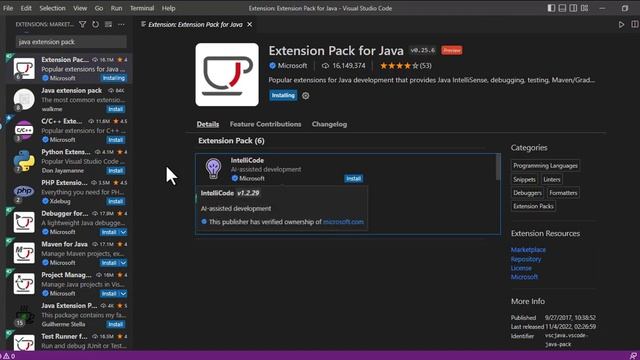
Task: Click the extension pack list scrollbar
Action: tap(498, 167)
